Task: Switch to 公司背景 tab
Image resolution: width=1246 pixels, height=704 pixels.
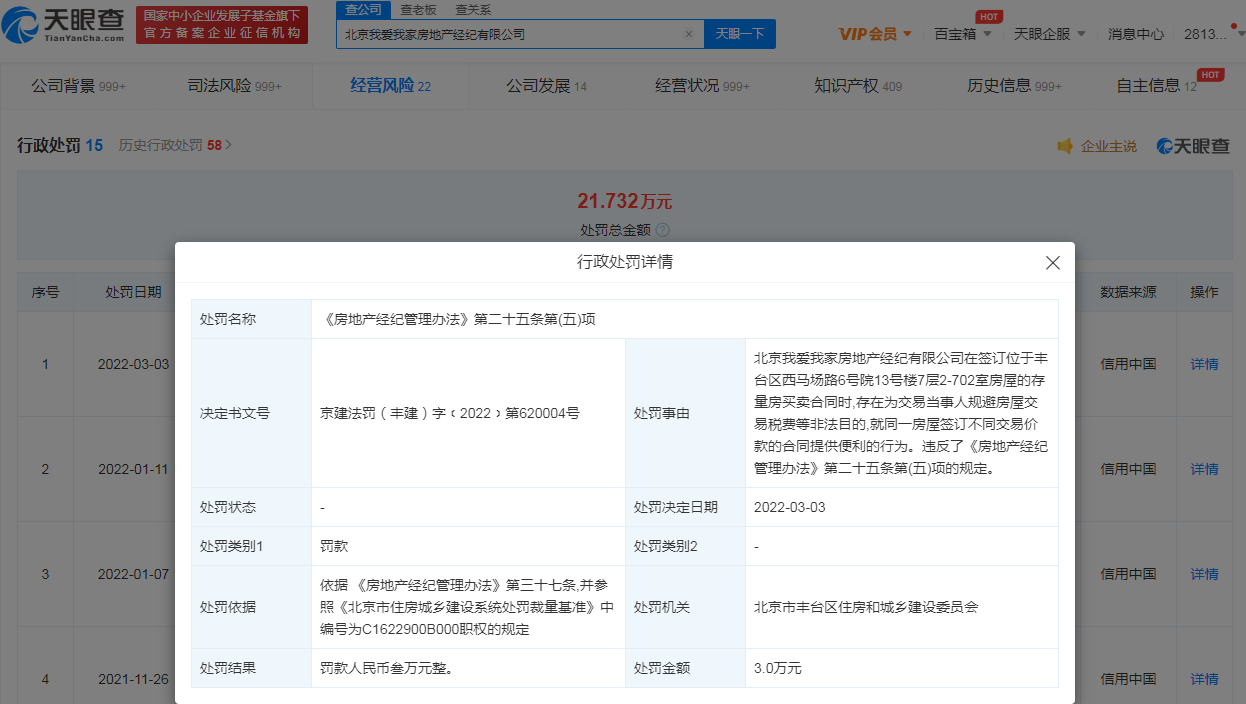Action: click(78, 86)
